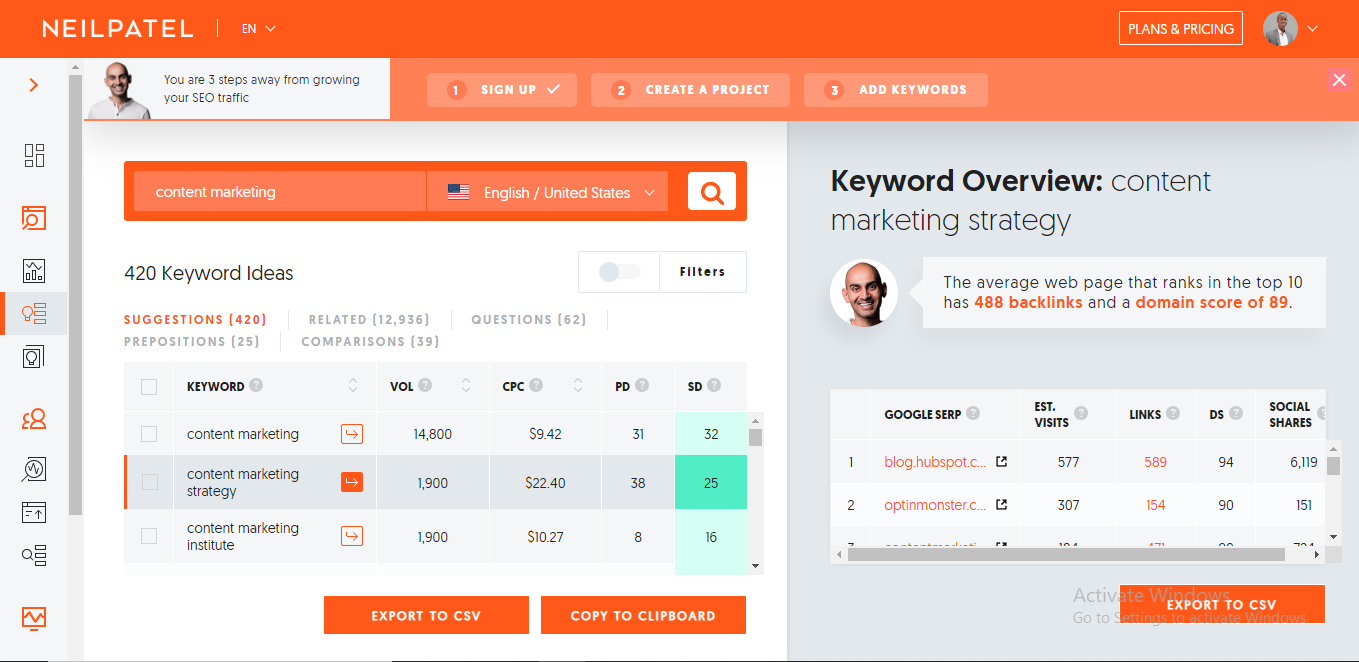Screen dimensions: 1359x662
Task: Open the site audit magnifier icon
Action: (34, 218)
